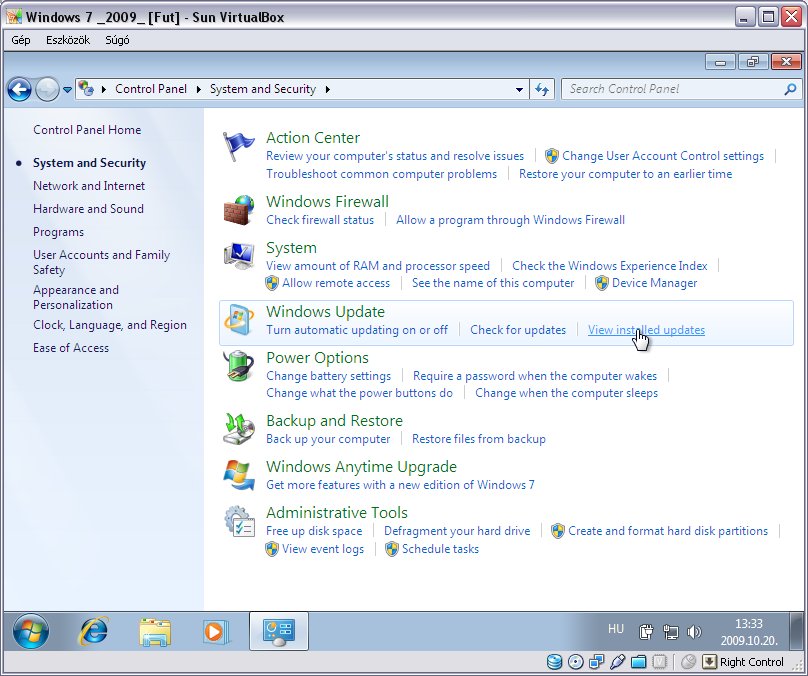The height and width of the screenshot is (676, 808).
Task: Click the volume speaker tray icon
Action: pos(694,632)
